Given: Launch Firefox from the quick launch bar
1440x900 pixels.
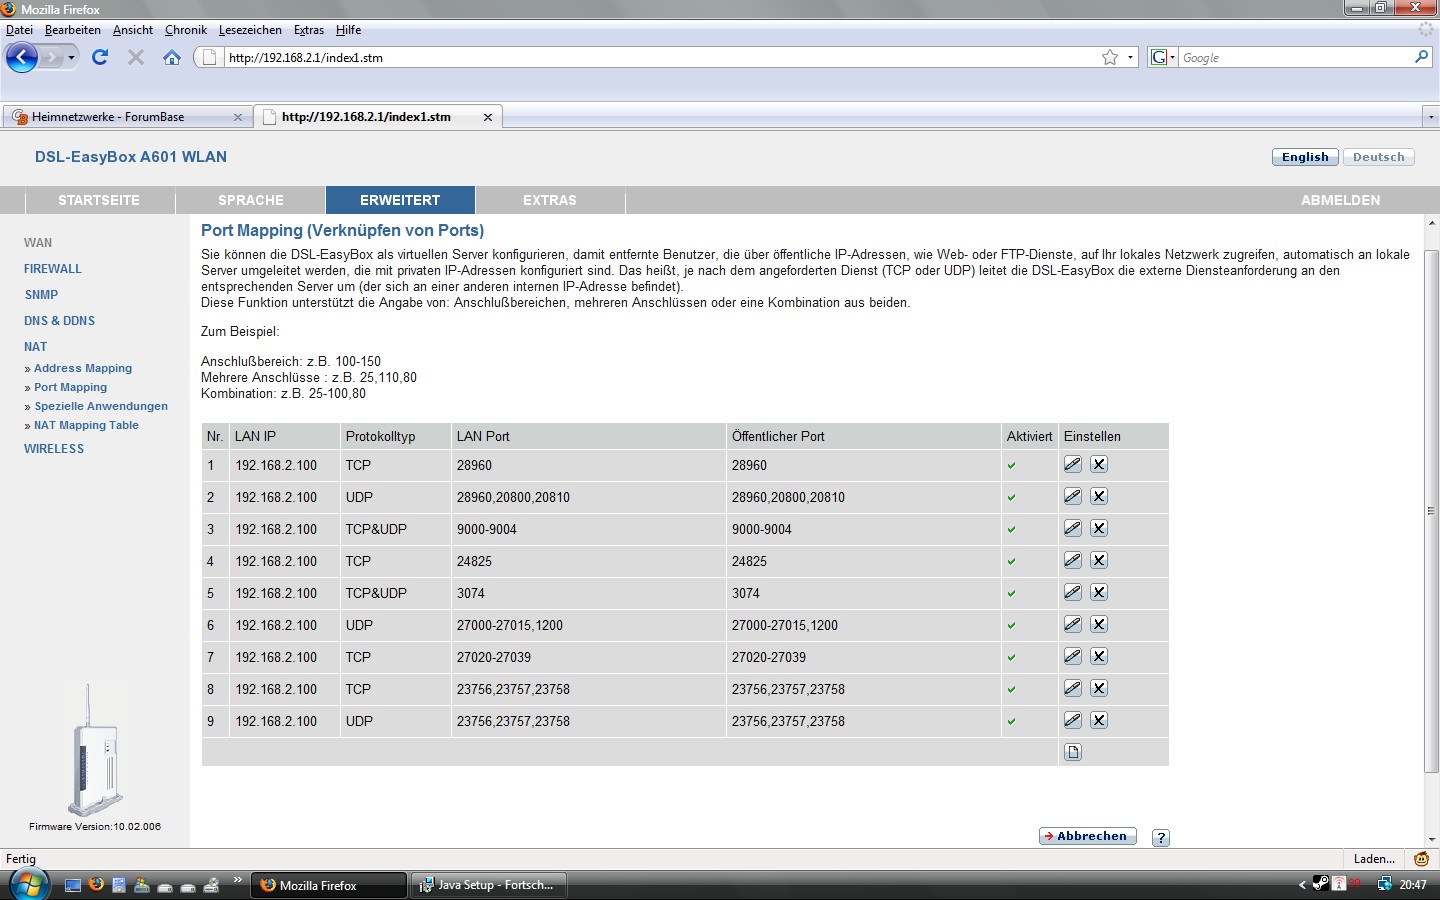Looking at the screenshot, I should (x=96, y=885).
